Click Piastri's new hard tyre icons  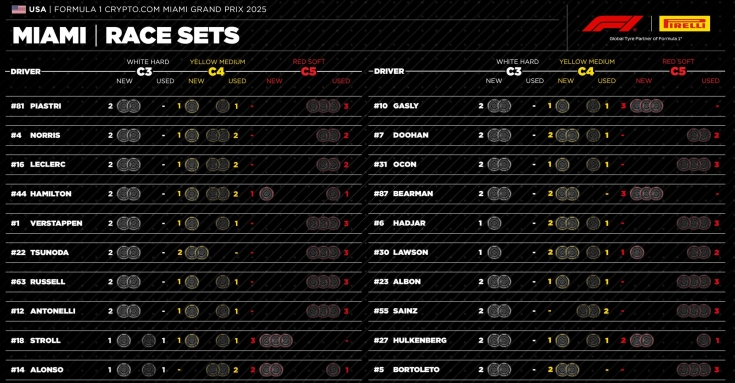128,106
